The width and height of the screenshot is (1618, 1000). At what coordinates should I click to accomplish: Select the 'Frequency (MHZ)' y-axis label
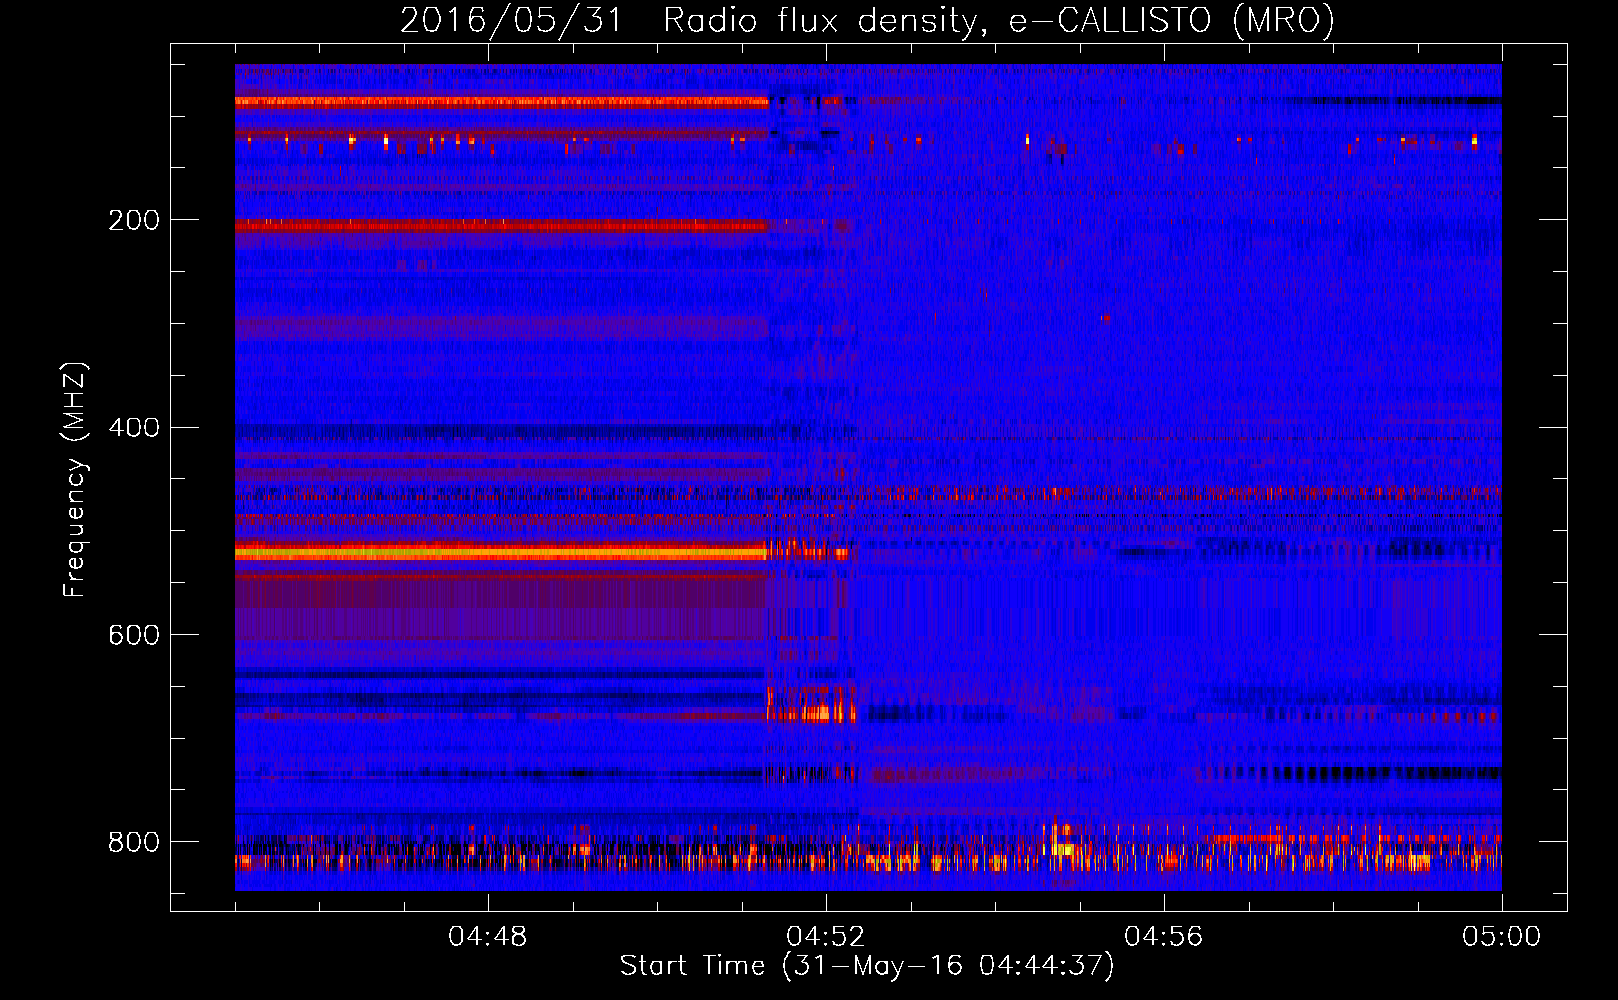[75, 479]
